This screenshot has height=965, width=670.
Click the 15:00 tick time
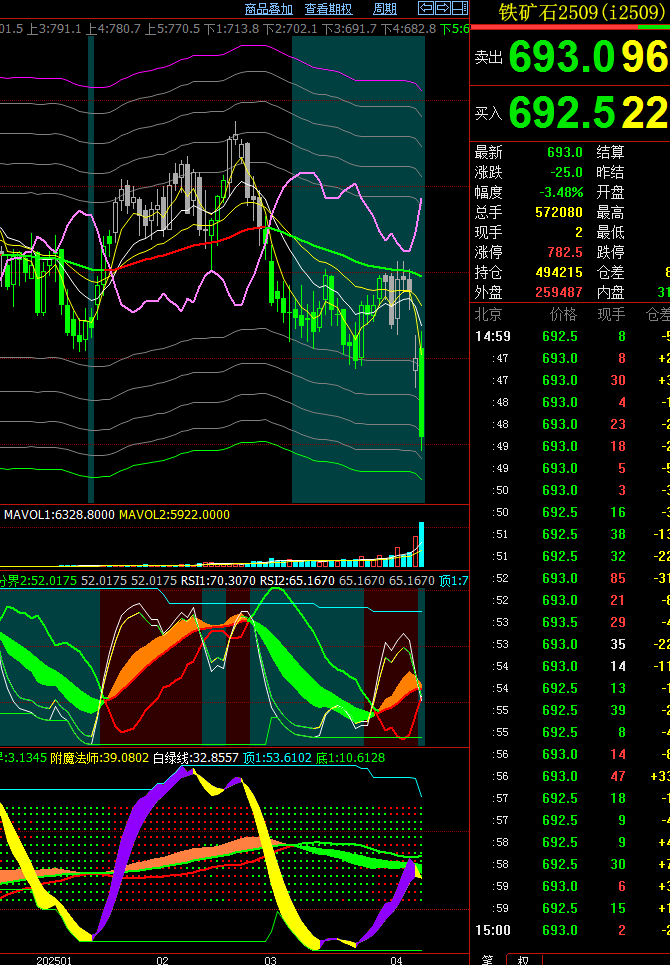click(x=493, y=930)
